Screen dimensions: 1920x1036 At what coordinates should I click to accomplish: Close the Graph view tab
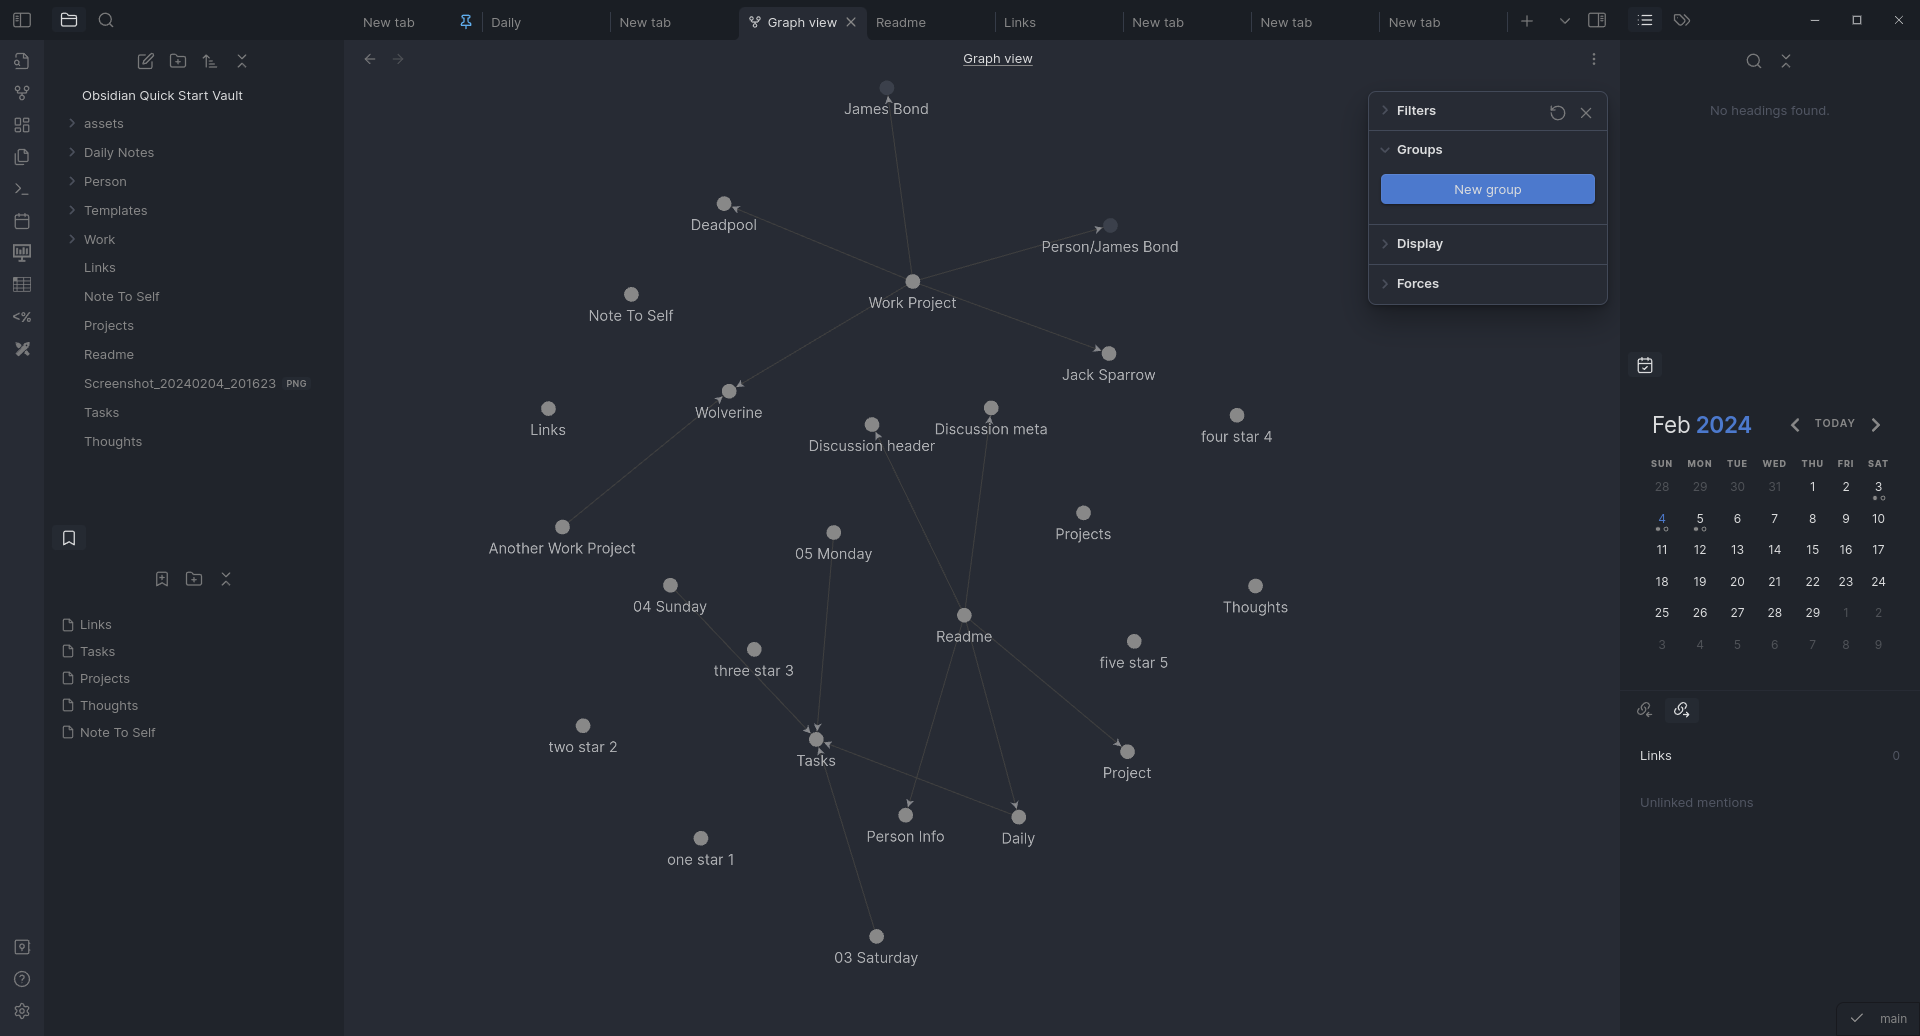pos(851,22)
